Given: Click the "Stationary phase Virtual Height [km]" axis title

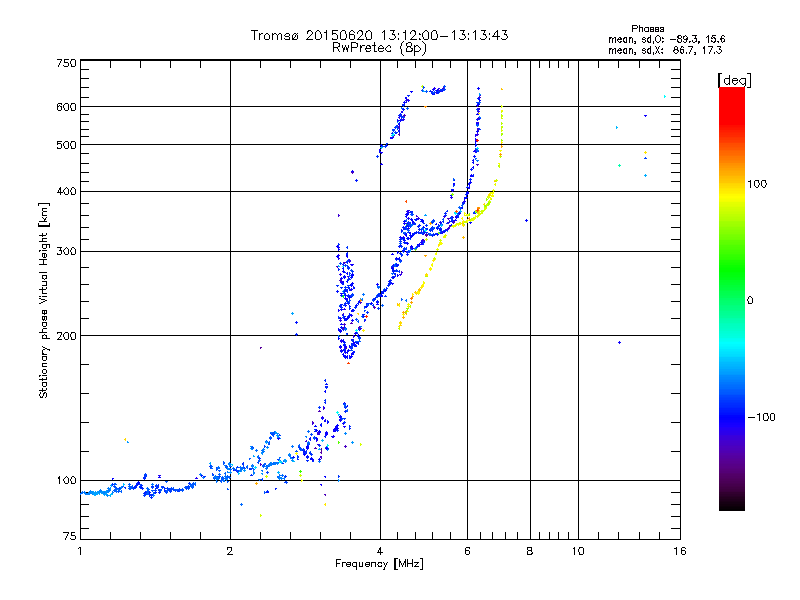Looking at the screenshot, I should pyautogui.click(x=44, y=300).
